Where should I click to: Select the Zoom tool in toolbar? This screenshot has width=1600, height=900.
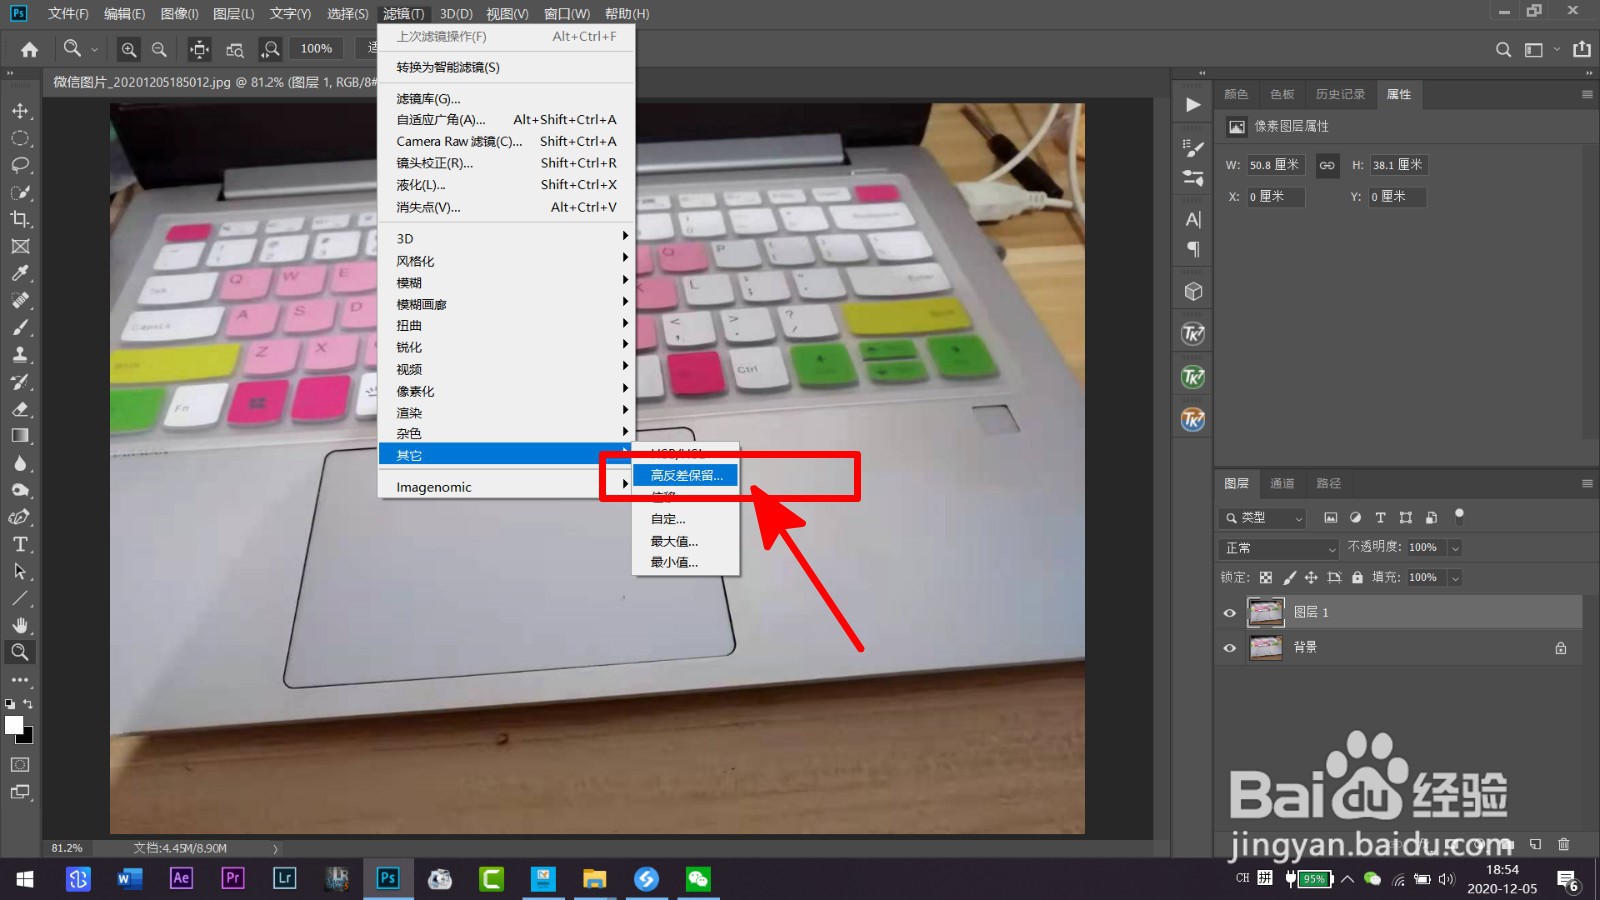[20, 652]
